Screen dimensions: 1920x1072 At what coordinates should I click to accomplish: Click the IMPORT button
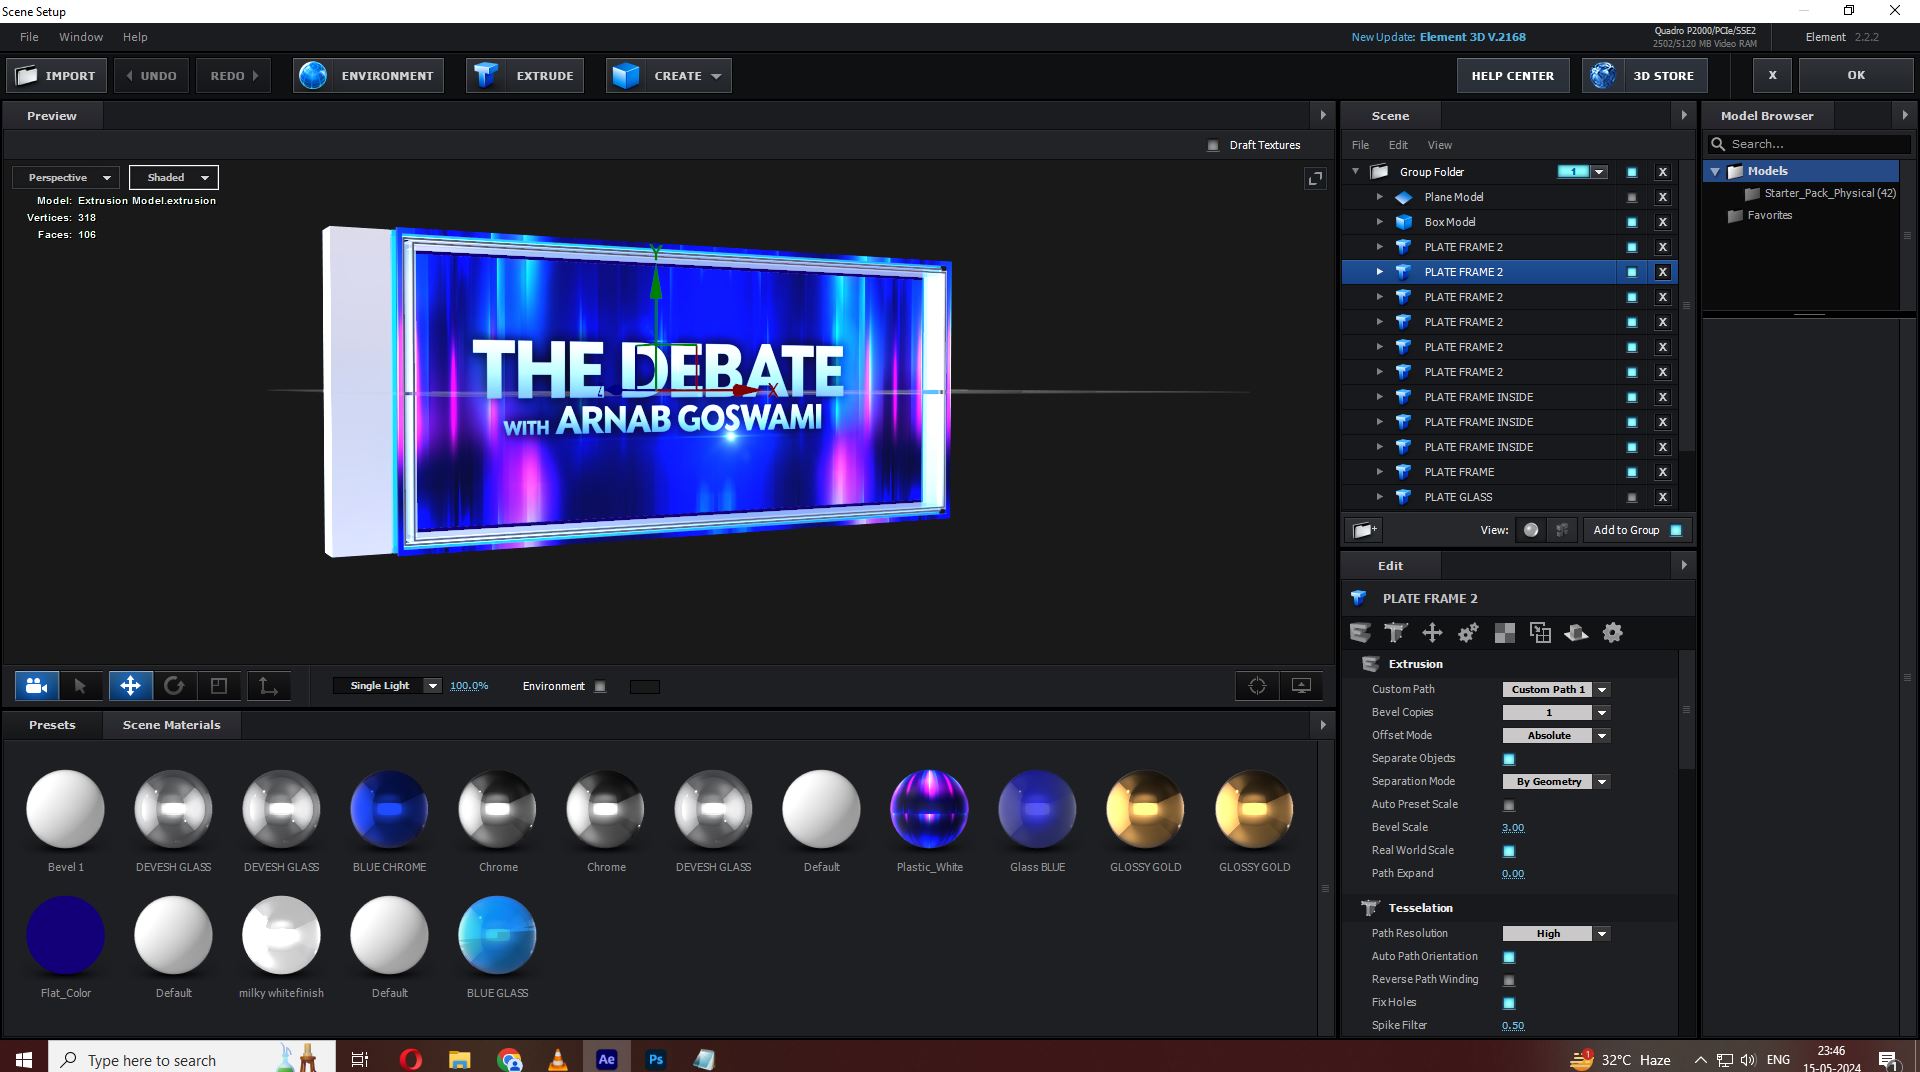[57, 76]
